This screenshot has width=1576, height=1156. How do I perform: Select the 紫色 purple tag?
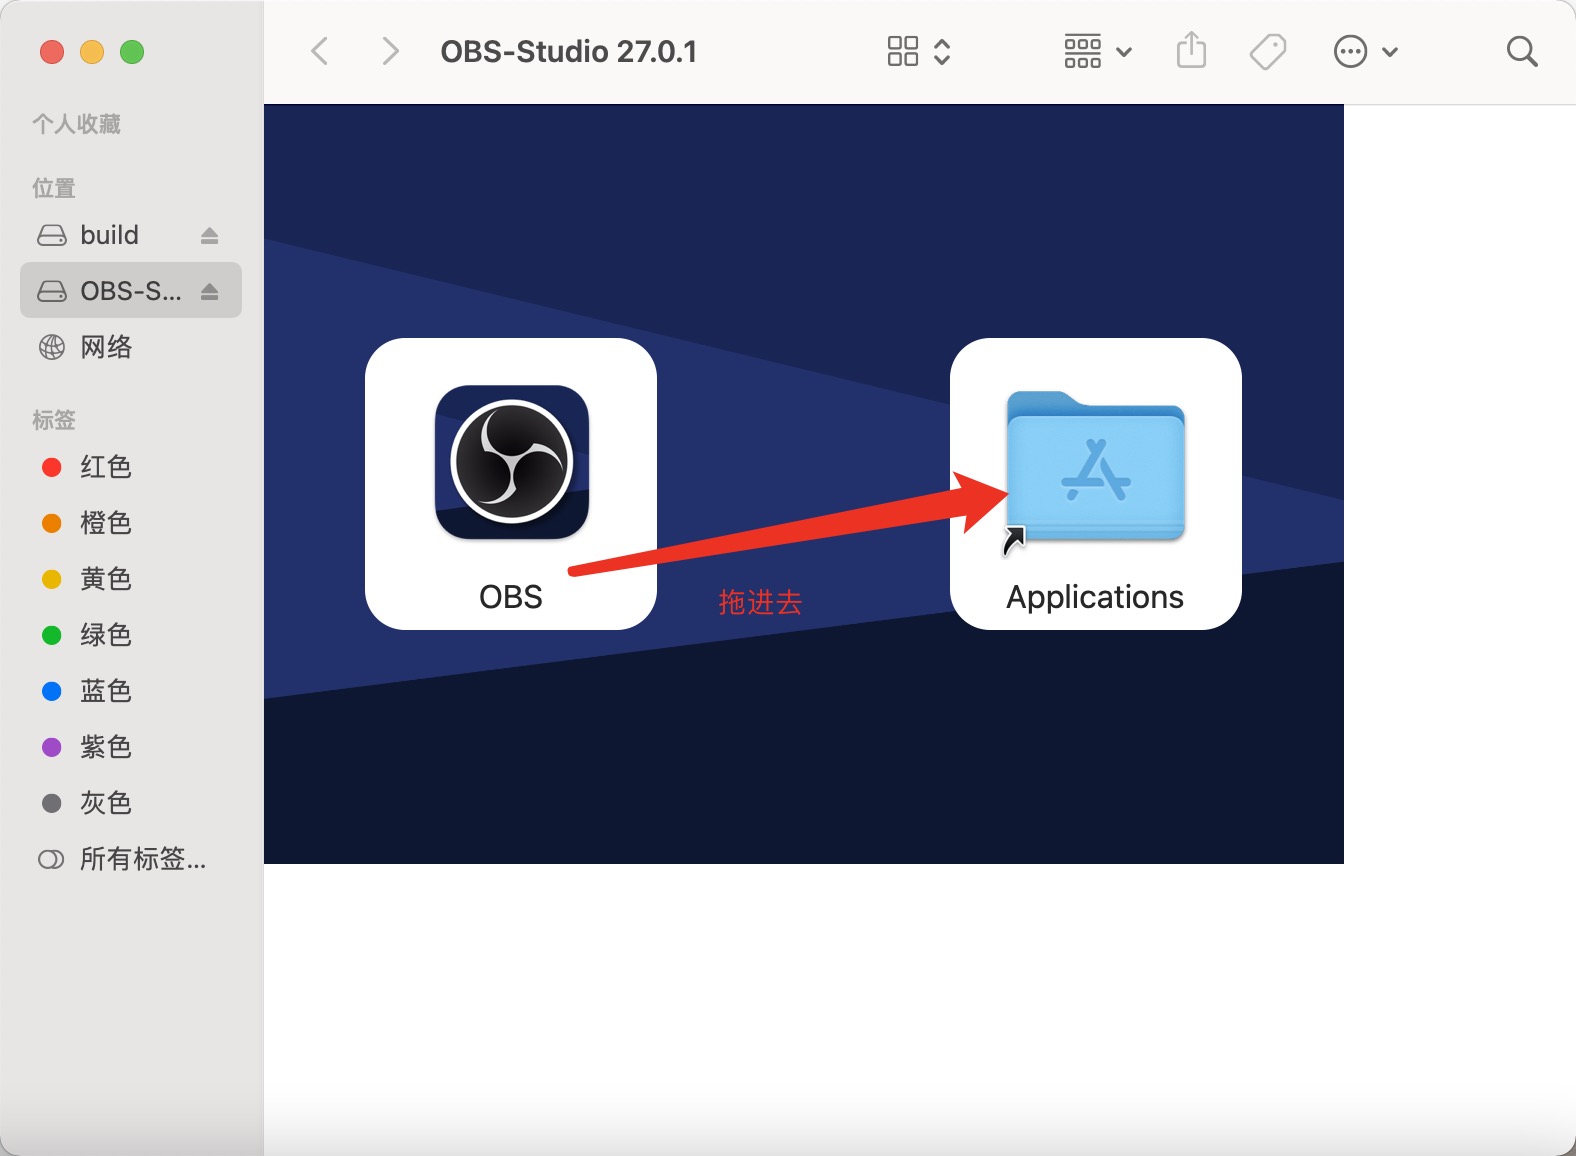105,747
